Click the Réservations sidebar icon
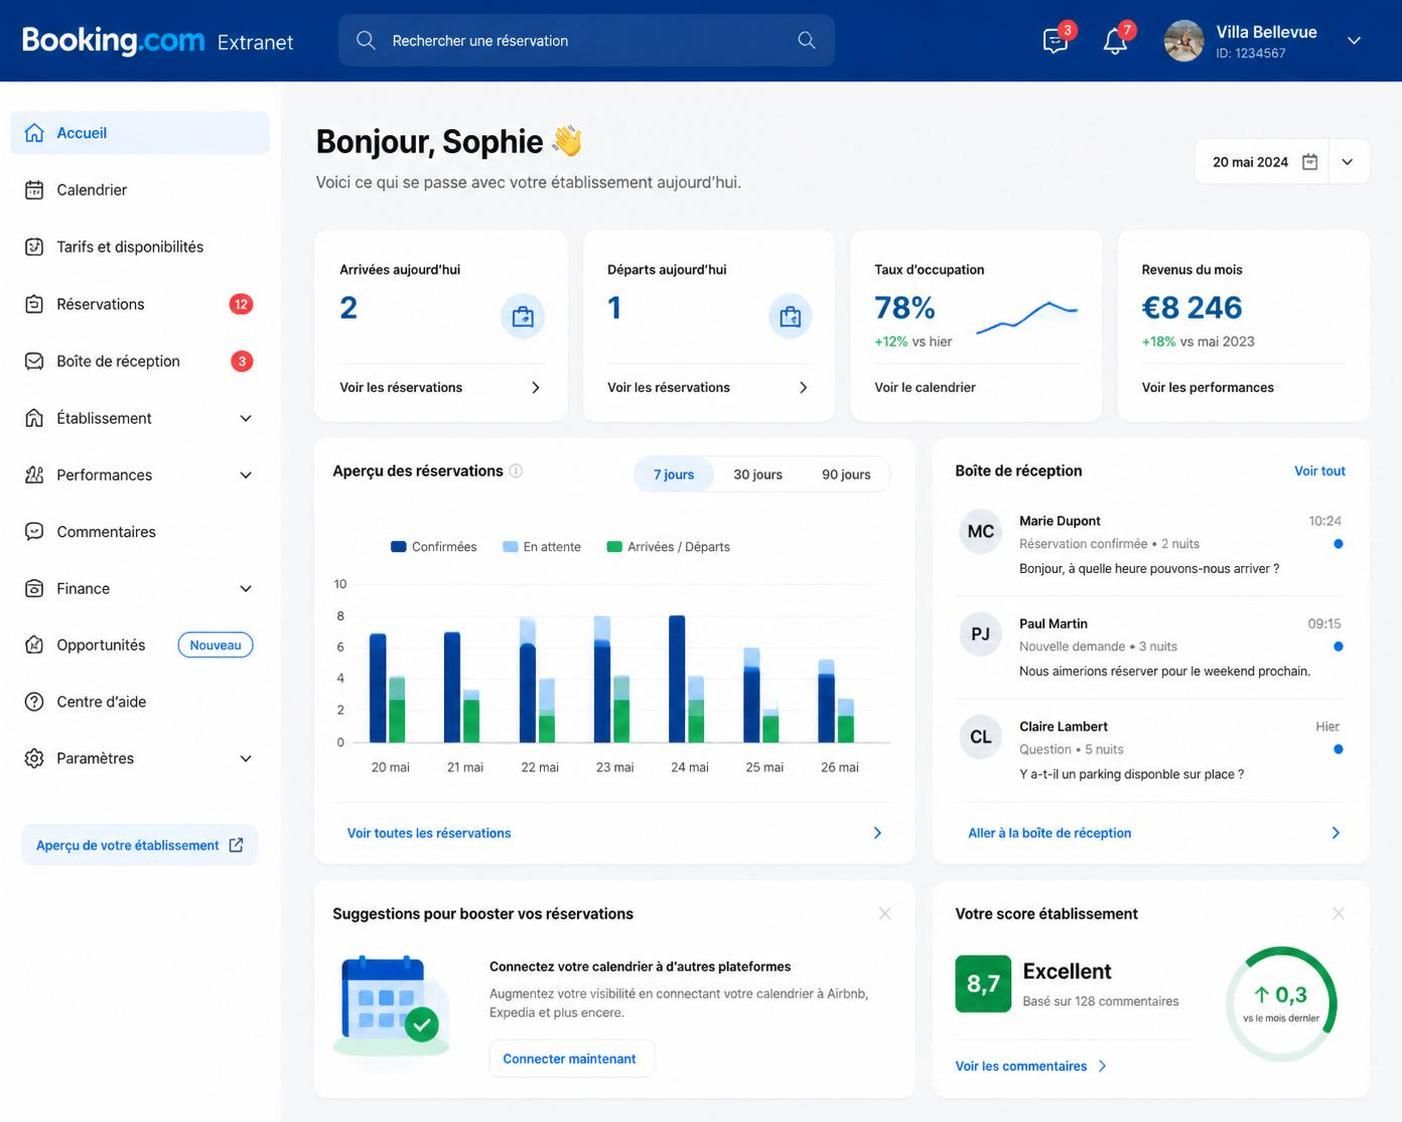 [x=34, y=304]
